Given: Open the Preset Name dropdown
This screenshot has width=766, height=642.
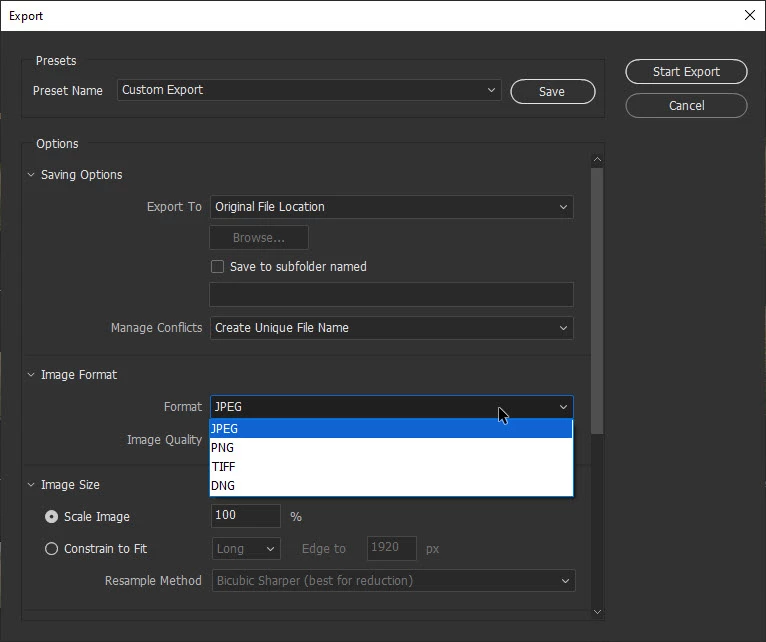Looking at the screenshot, I should 309,90.
